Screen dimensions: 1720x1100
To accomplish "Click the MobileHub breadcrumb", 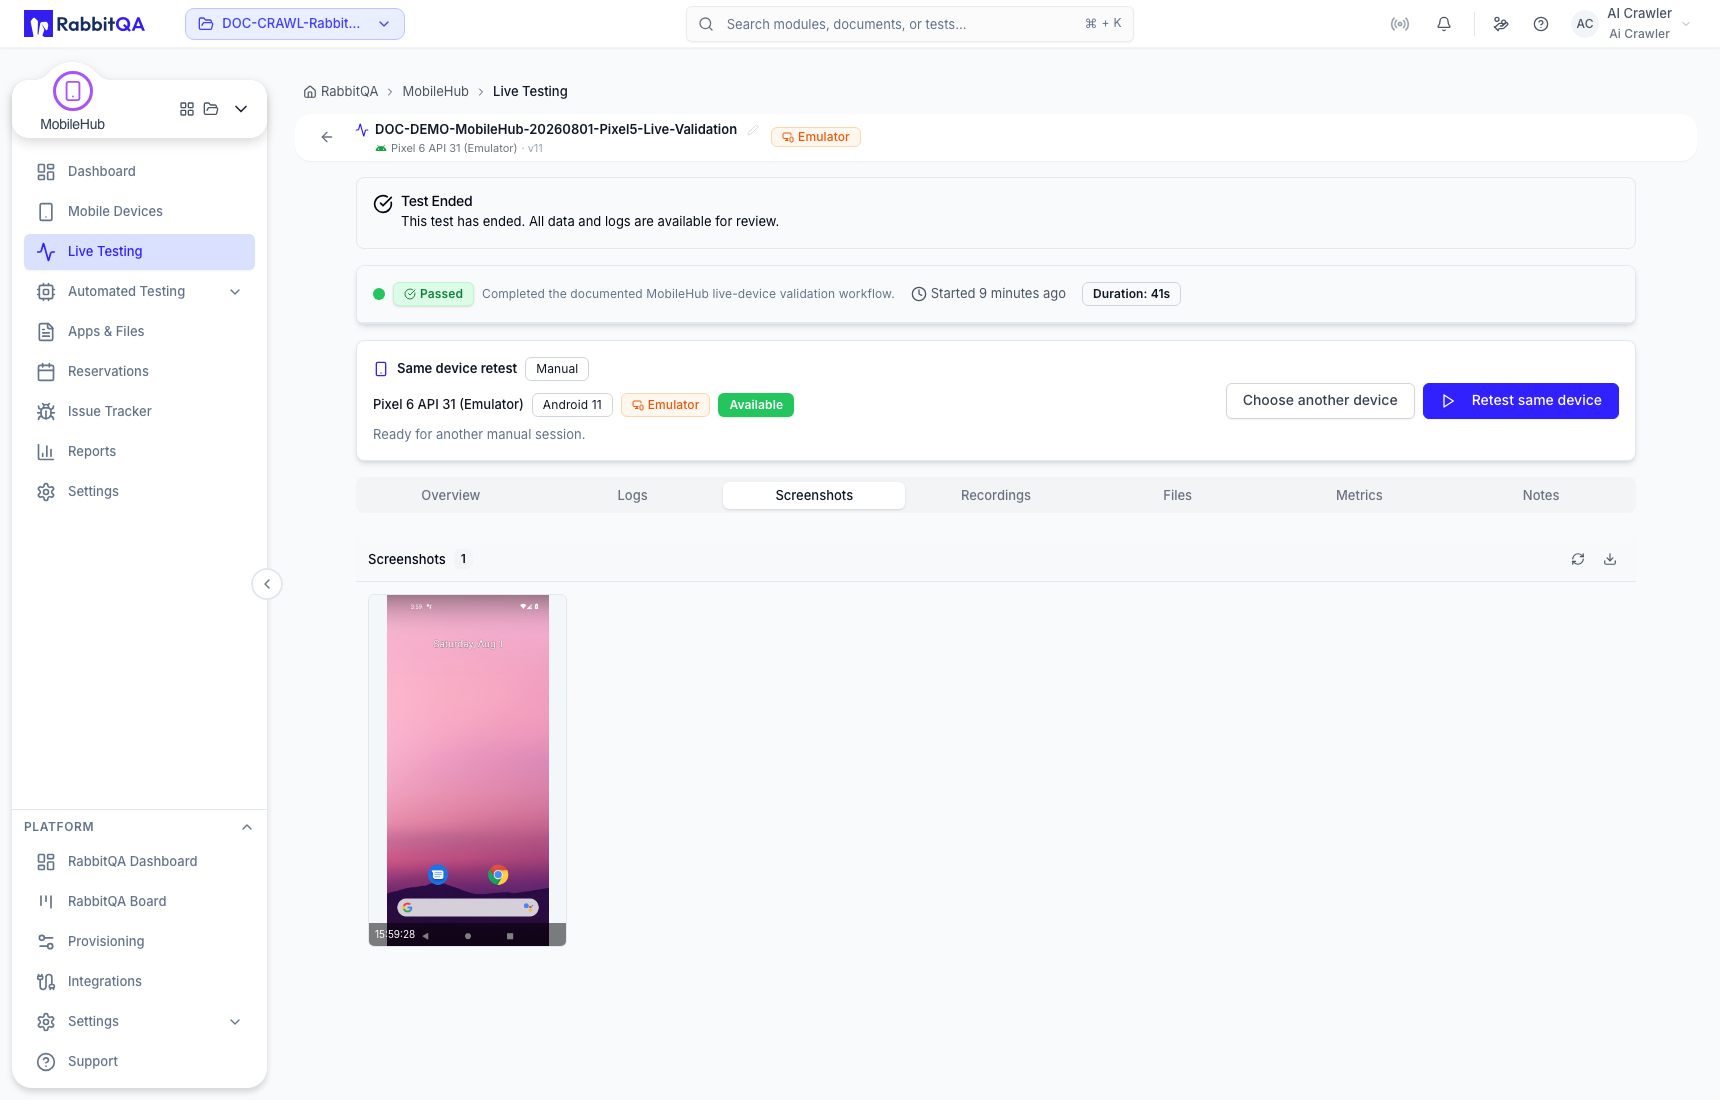I will [x=435, y=91].
